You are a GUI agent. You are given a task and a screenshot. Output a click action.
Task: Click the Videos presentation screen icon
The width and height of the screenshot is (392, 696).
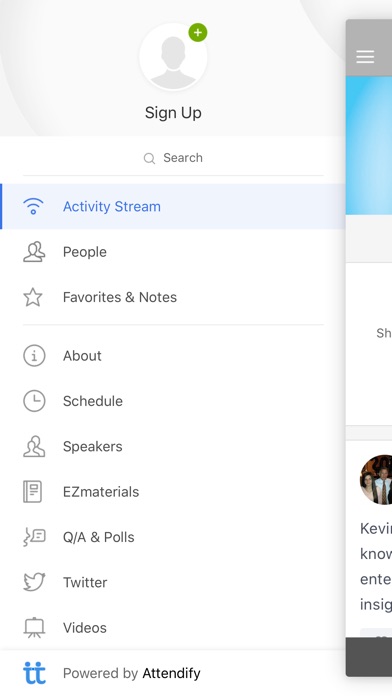coord(34,627)
